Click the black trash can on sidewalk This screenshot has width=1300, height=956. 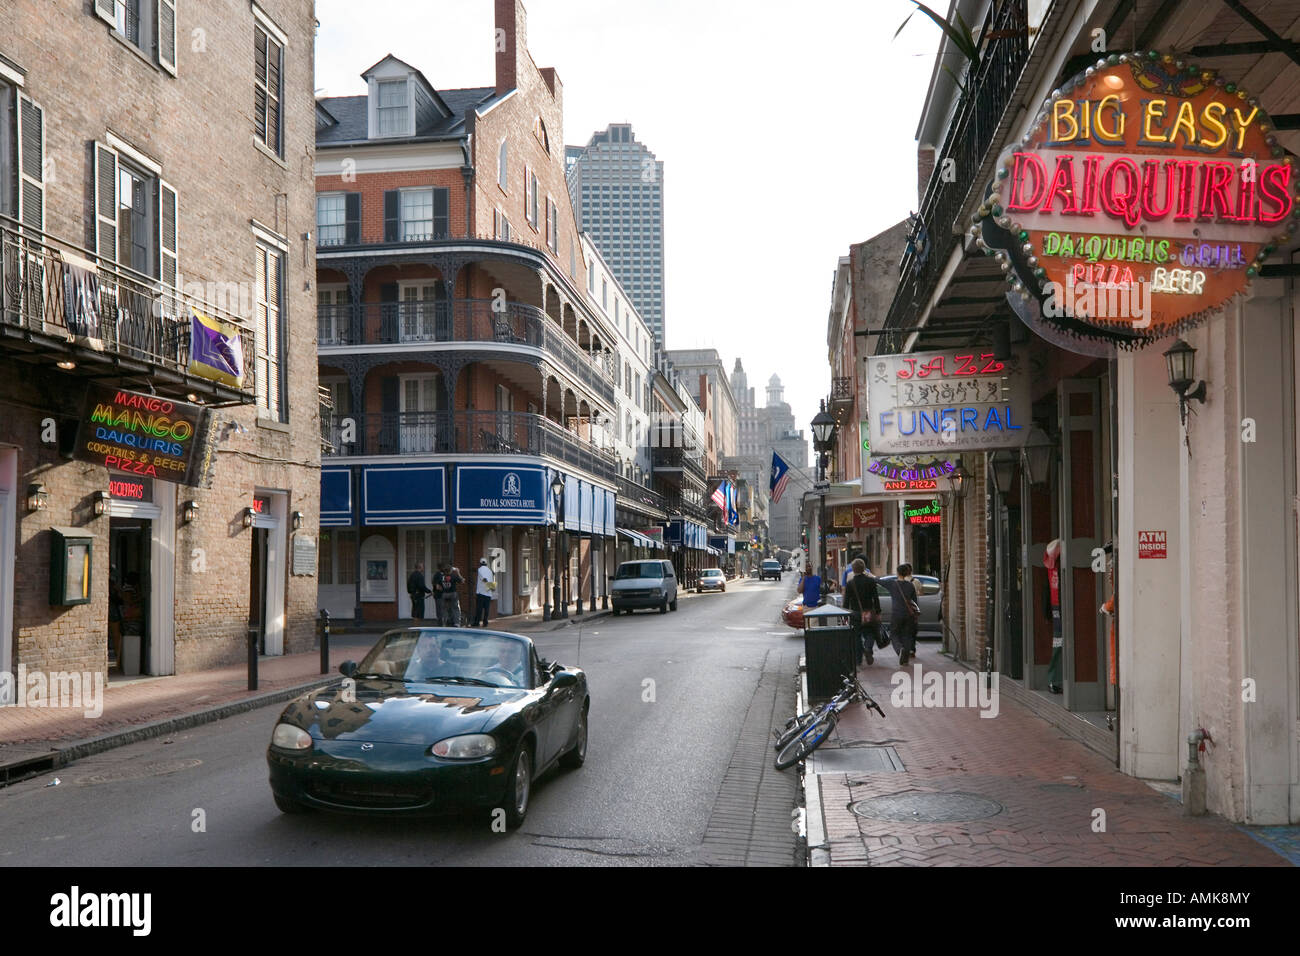pos(829,653)
